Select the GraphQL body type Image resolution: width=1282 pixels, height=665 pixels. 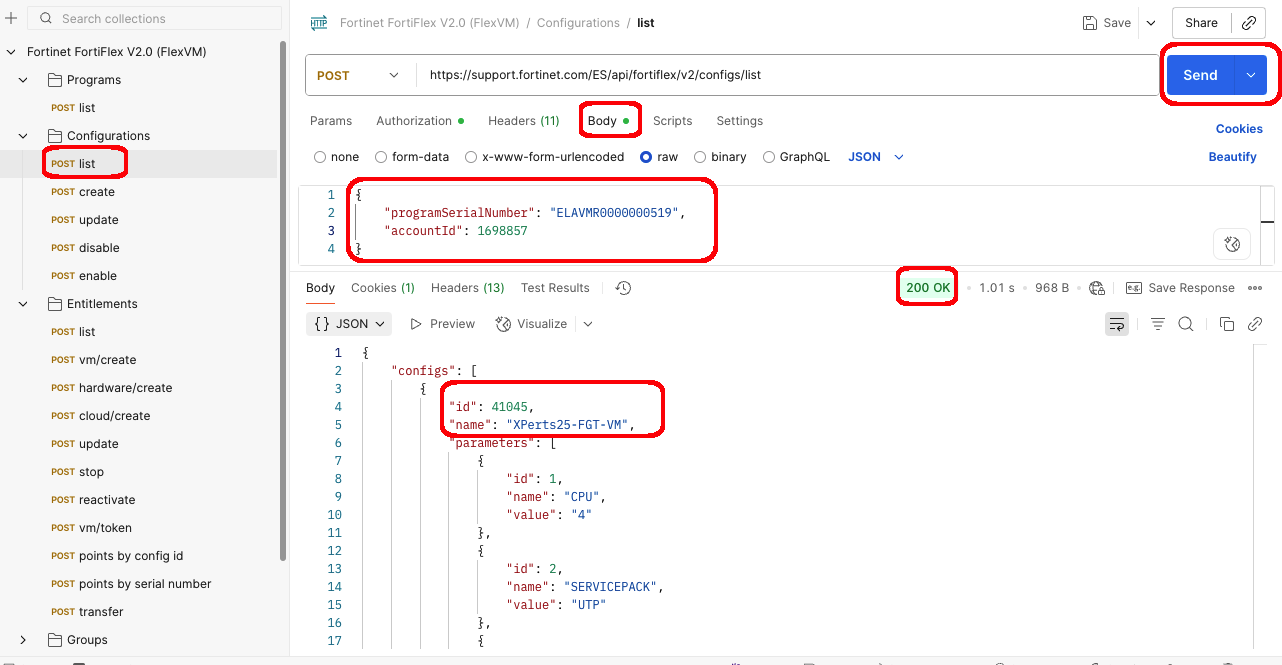769,157
